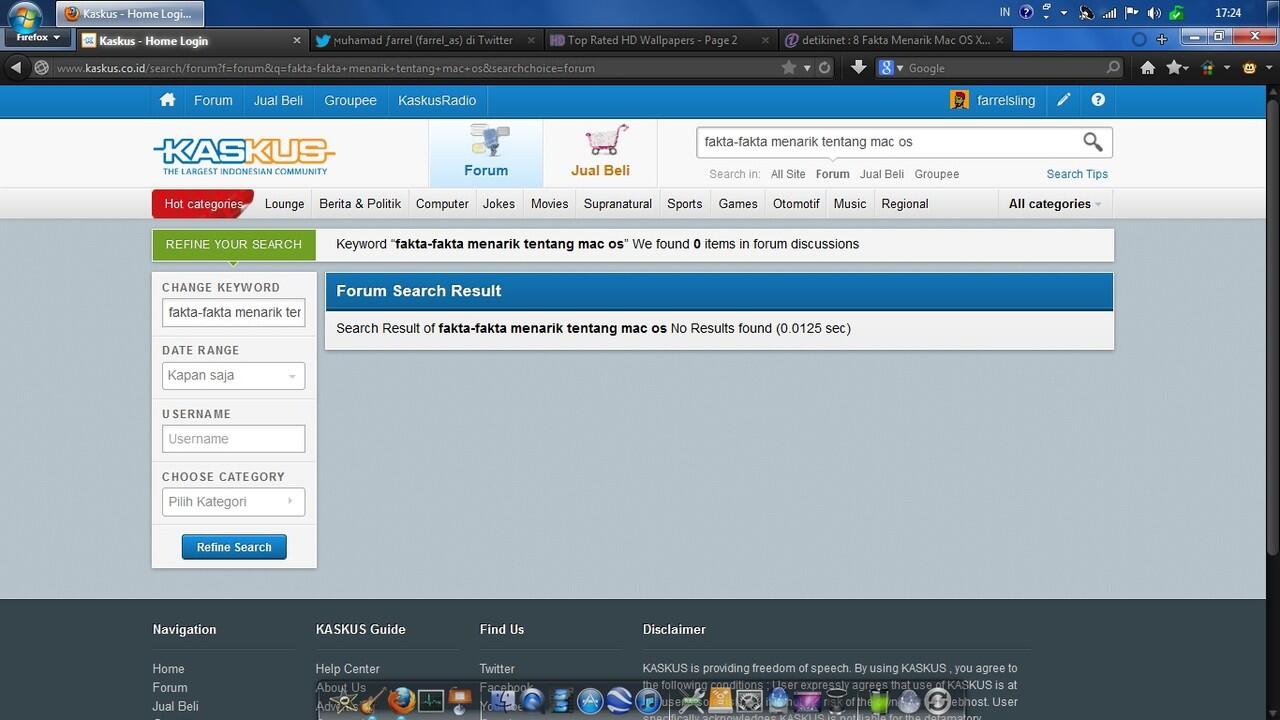The height and width of the screenshot is (720, 1280).
Task: Click the farrelsling username link
Action: click(1006, 100)
